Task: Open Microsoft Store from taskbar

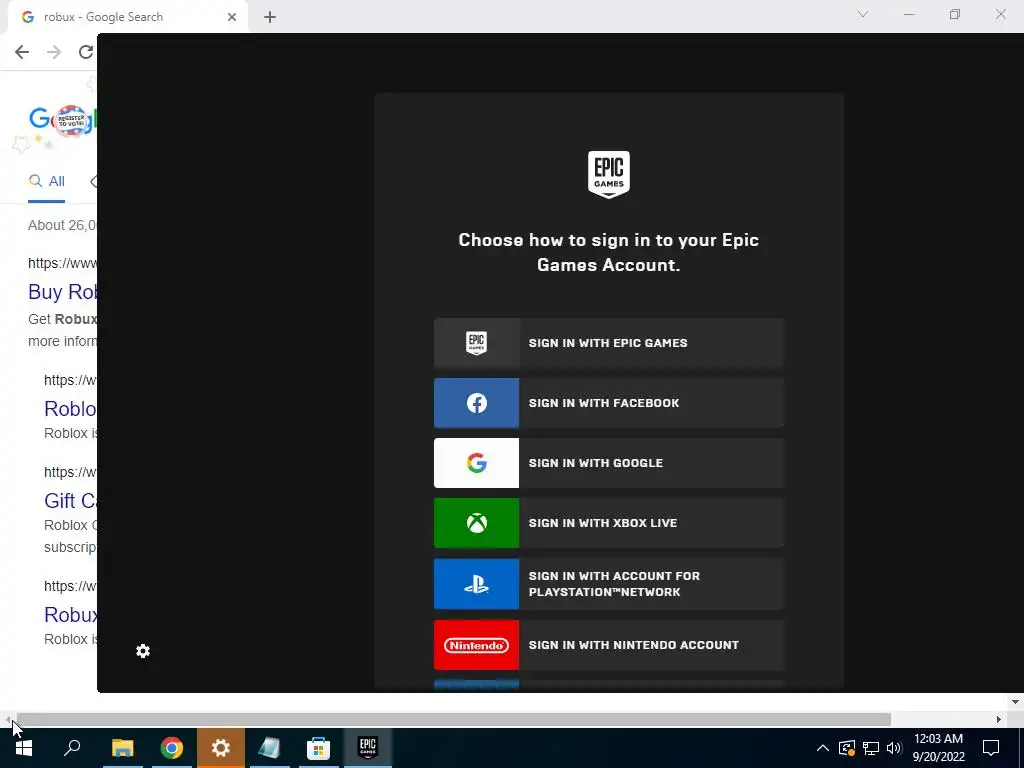Action: pyautogui.click(x=318, y=748)
